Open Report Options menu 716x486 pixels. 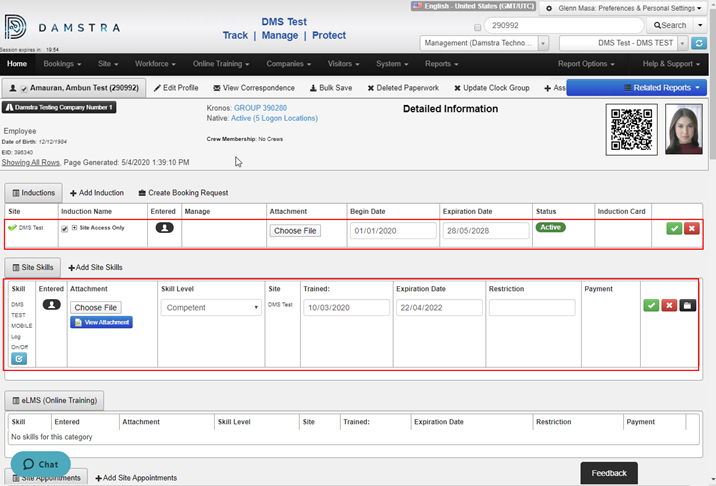(x=586, y=64)
